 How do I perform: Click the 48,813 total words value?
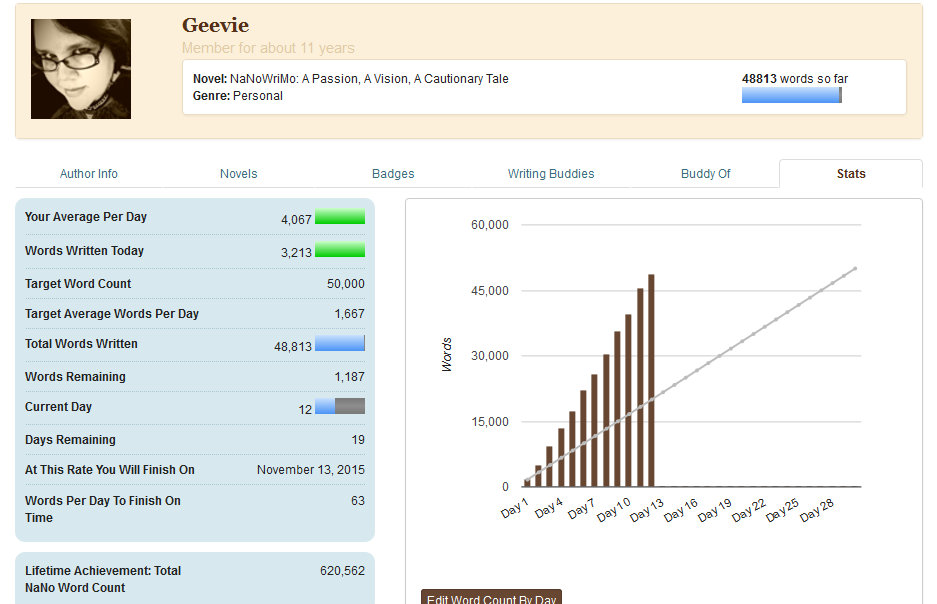click(x=293, y=347)
